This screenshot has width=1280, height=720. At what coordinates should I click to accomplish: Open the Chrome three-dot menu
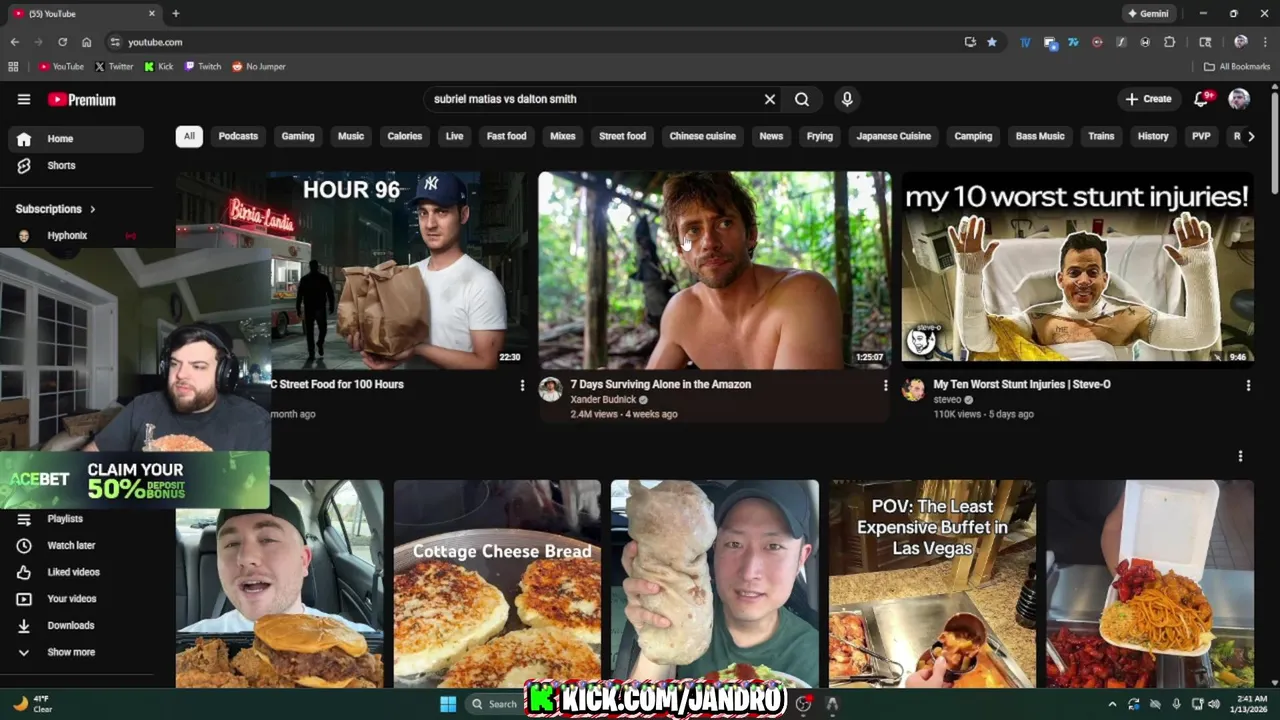tap(1265, 42)
